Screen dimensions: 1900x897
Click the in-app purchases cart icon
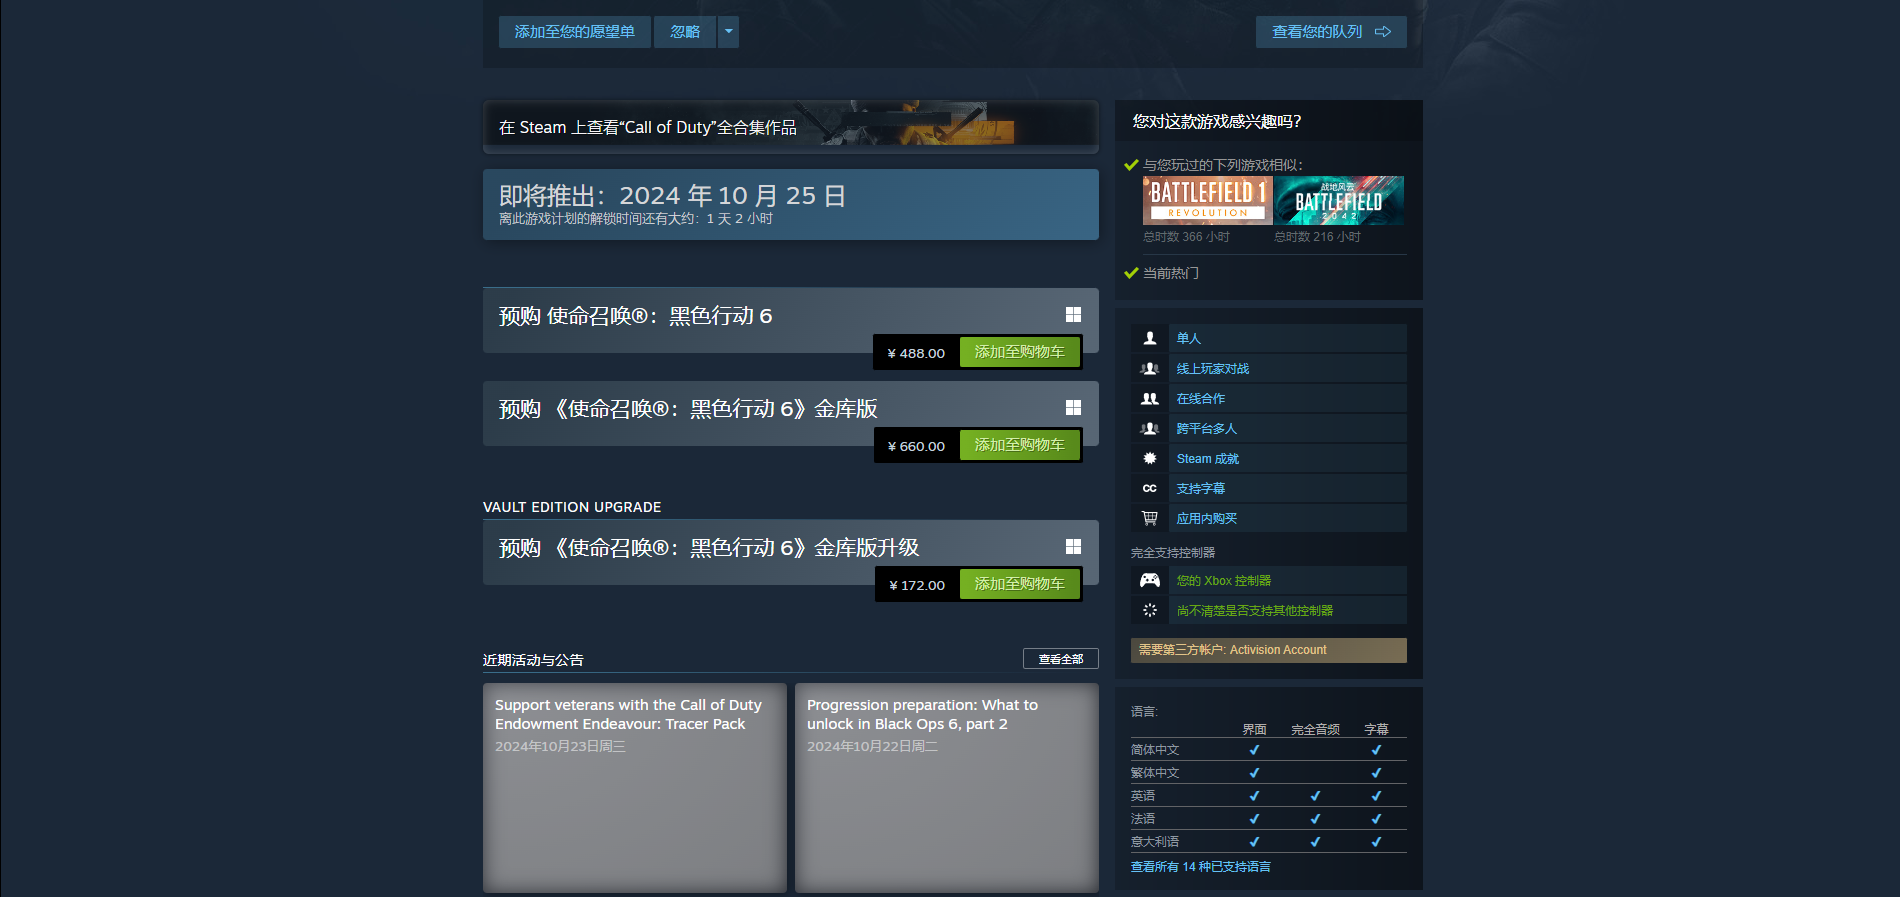1150,518
